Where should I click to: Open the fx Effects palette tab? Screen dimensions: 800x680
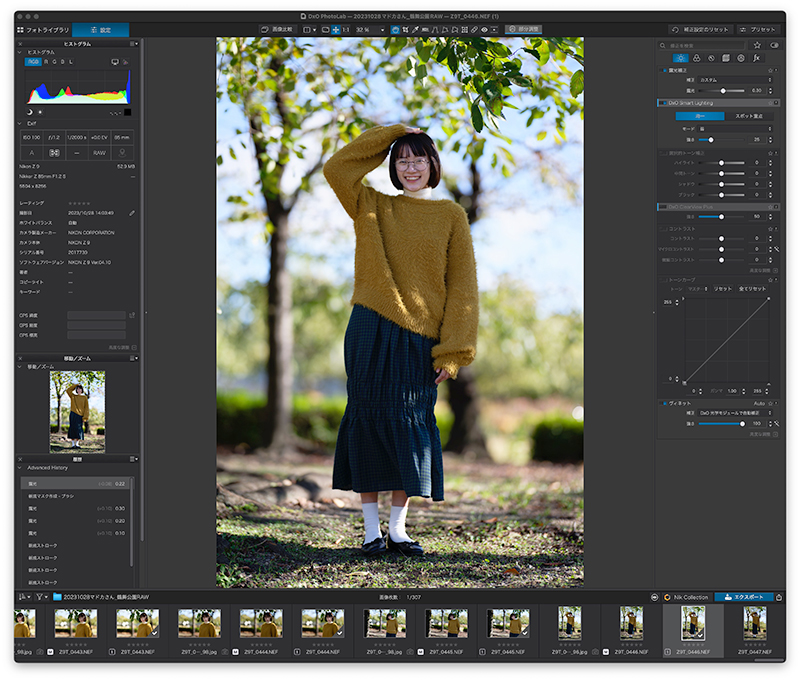point(757,58)
